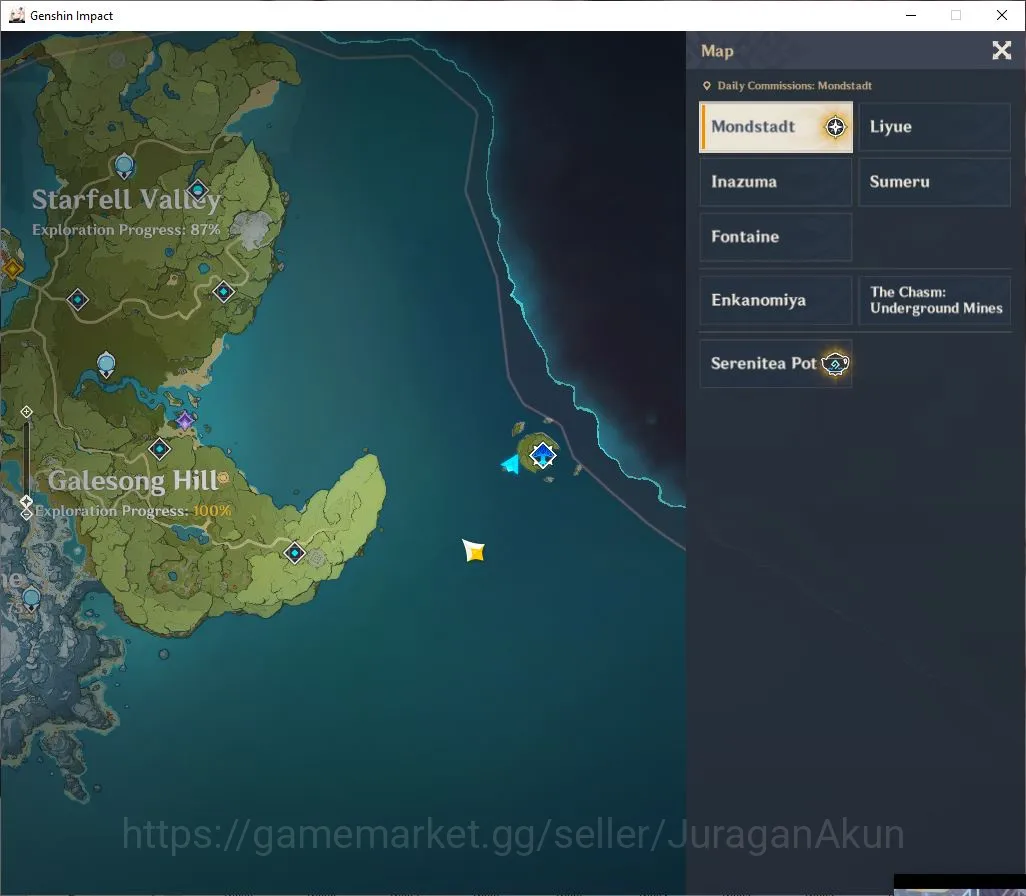Open The Chasm: Underground Mines map
1026x896 pixels.
(934, 300)
